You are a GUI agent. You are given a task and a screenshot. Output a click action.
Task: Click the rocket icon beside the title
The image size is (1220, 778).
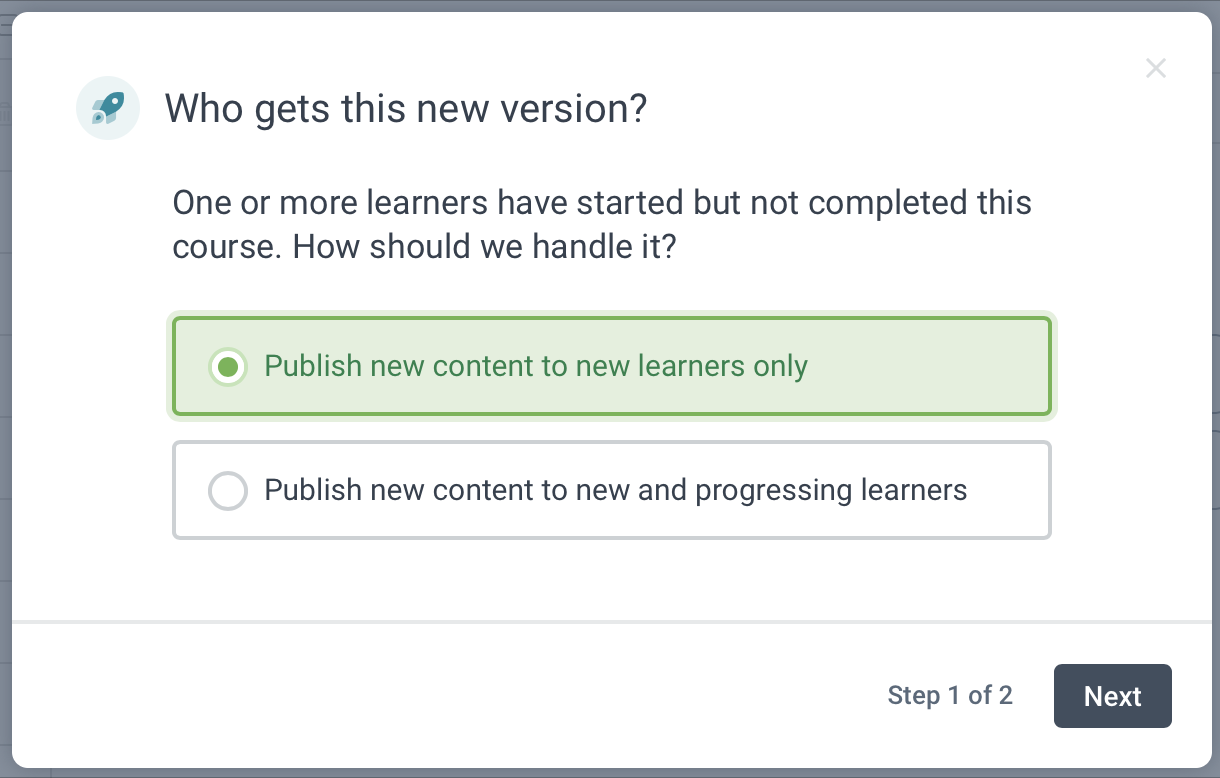point(108,107)
